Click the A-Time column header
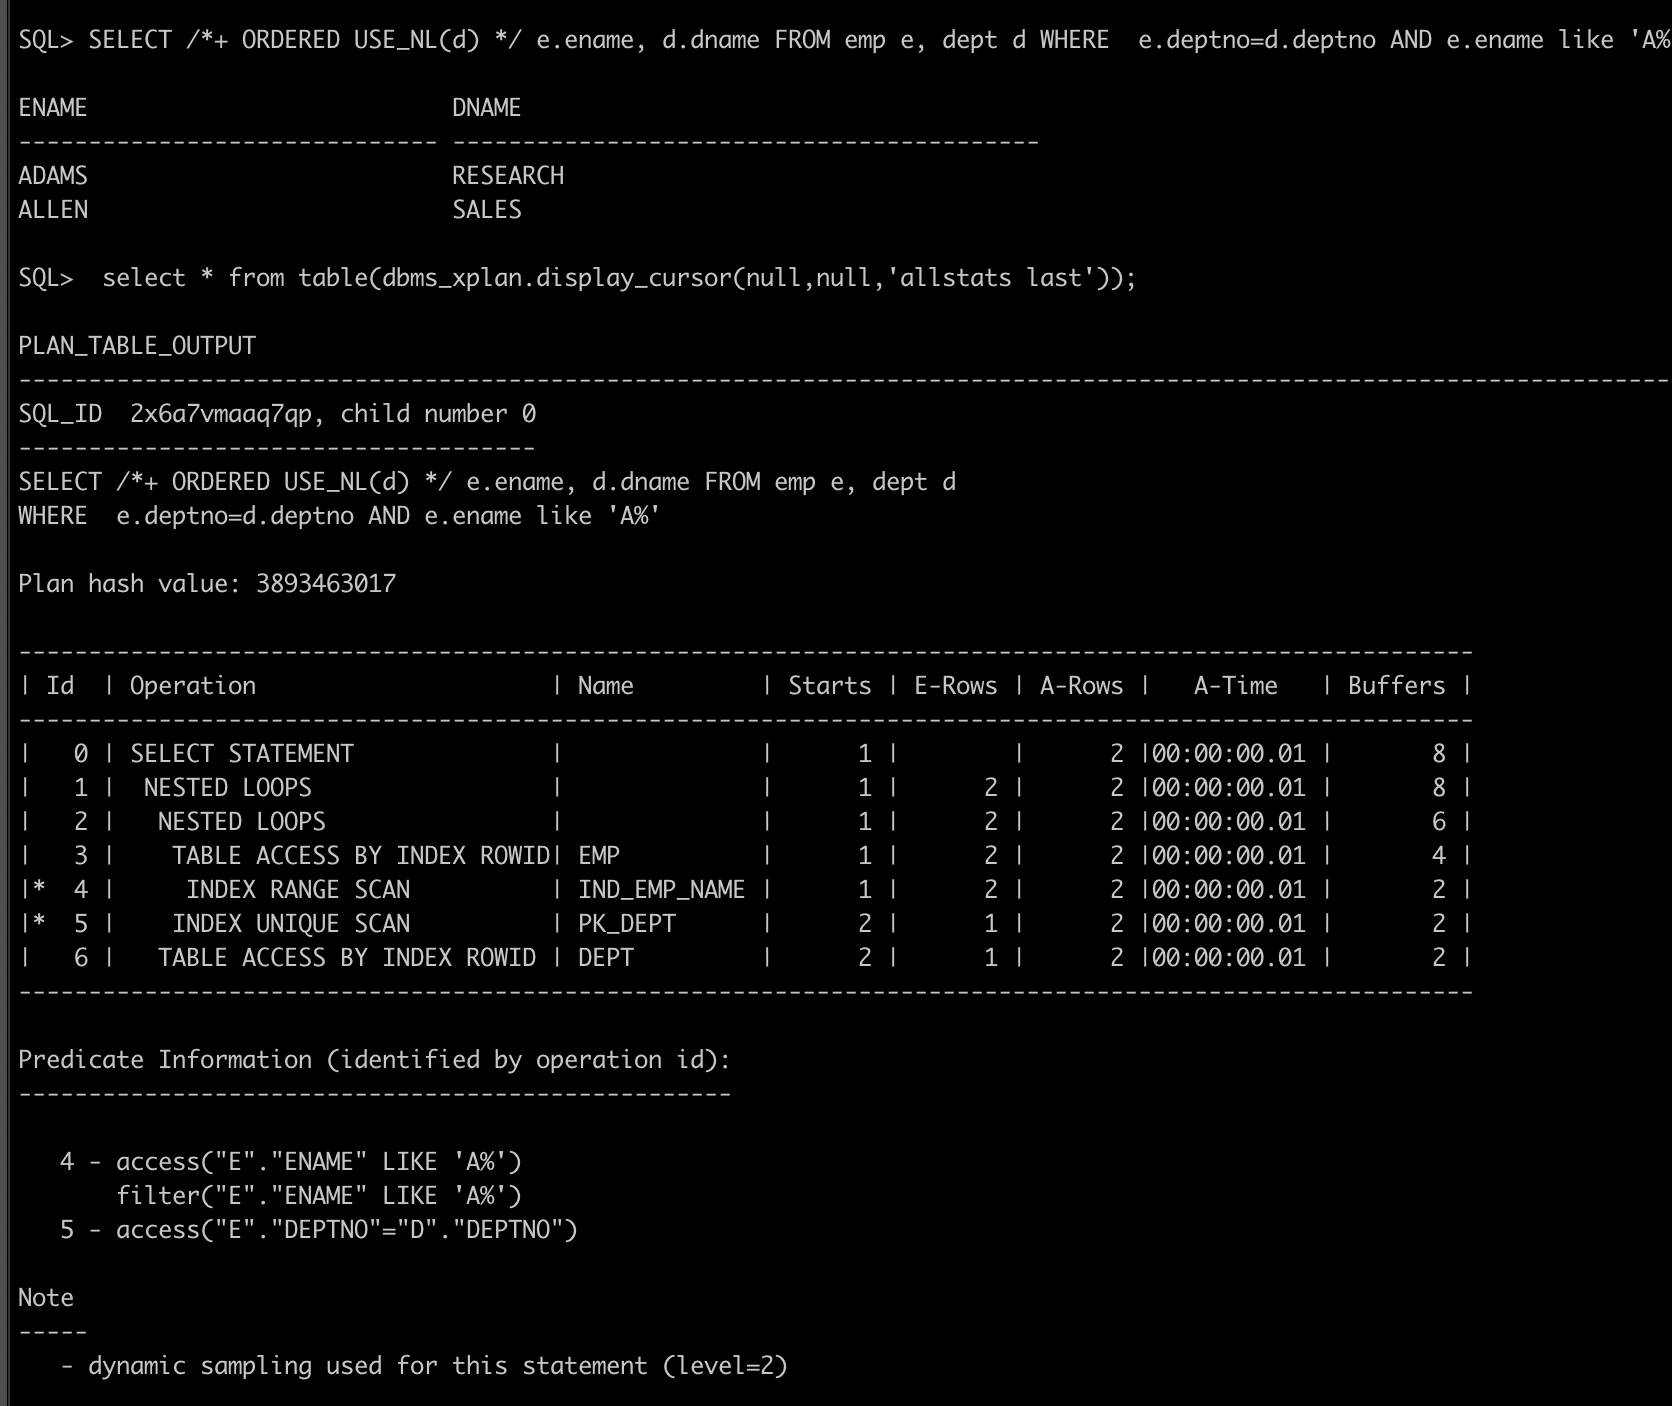The height and width of the screenshot is (1406, 1672). (1235, 686)
